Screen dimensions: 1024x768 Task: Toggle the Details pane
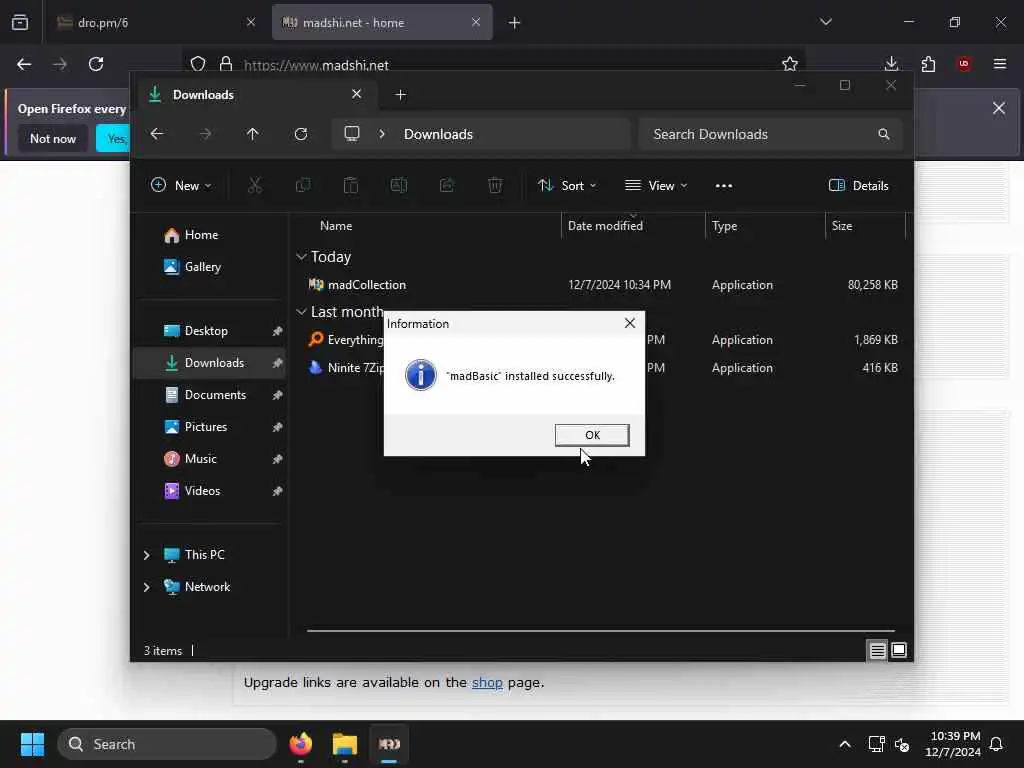(x=858, y=185)
